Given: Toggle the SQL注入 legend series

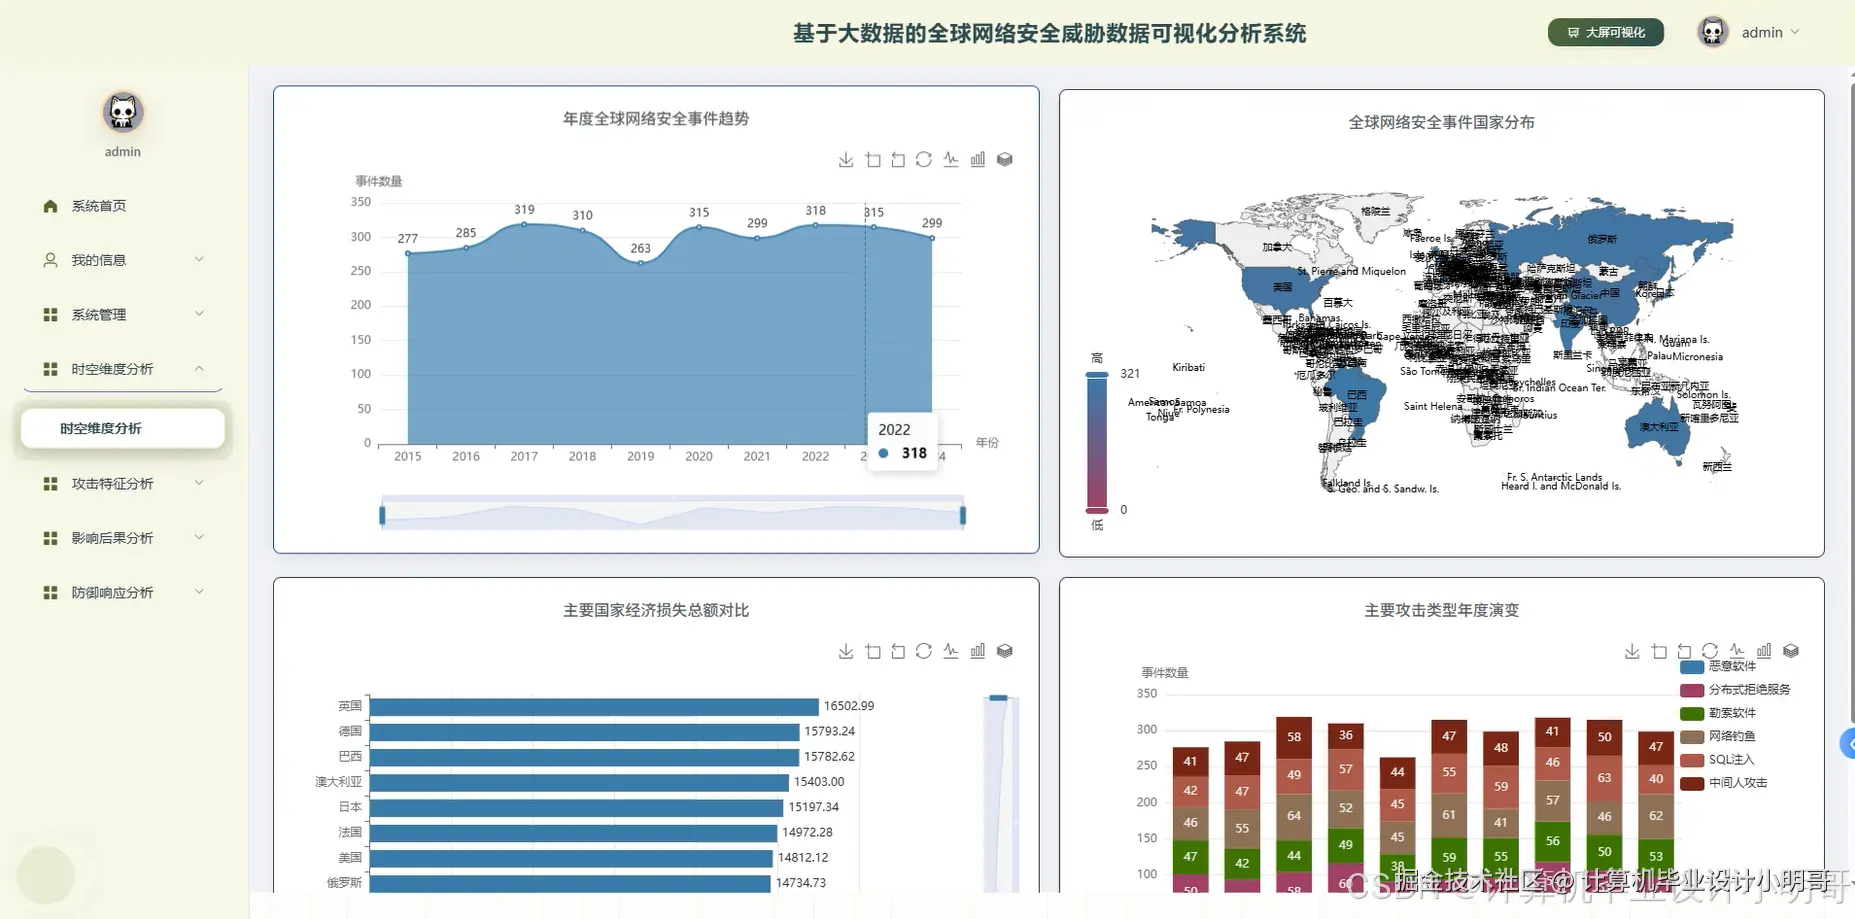Looking at the screenshot, I should pyautogui.click(x=1717, y=760).
